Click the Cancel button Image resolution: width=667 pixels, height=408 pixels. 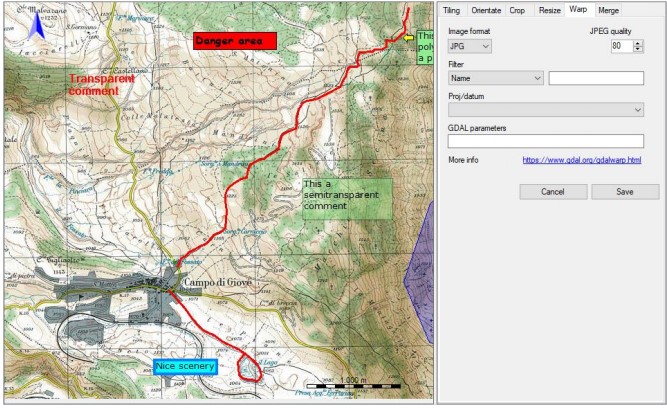point(553,192)
